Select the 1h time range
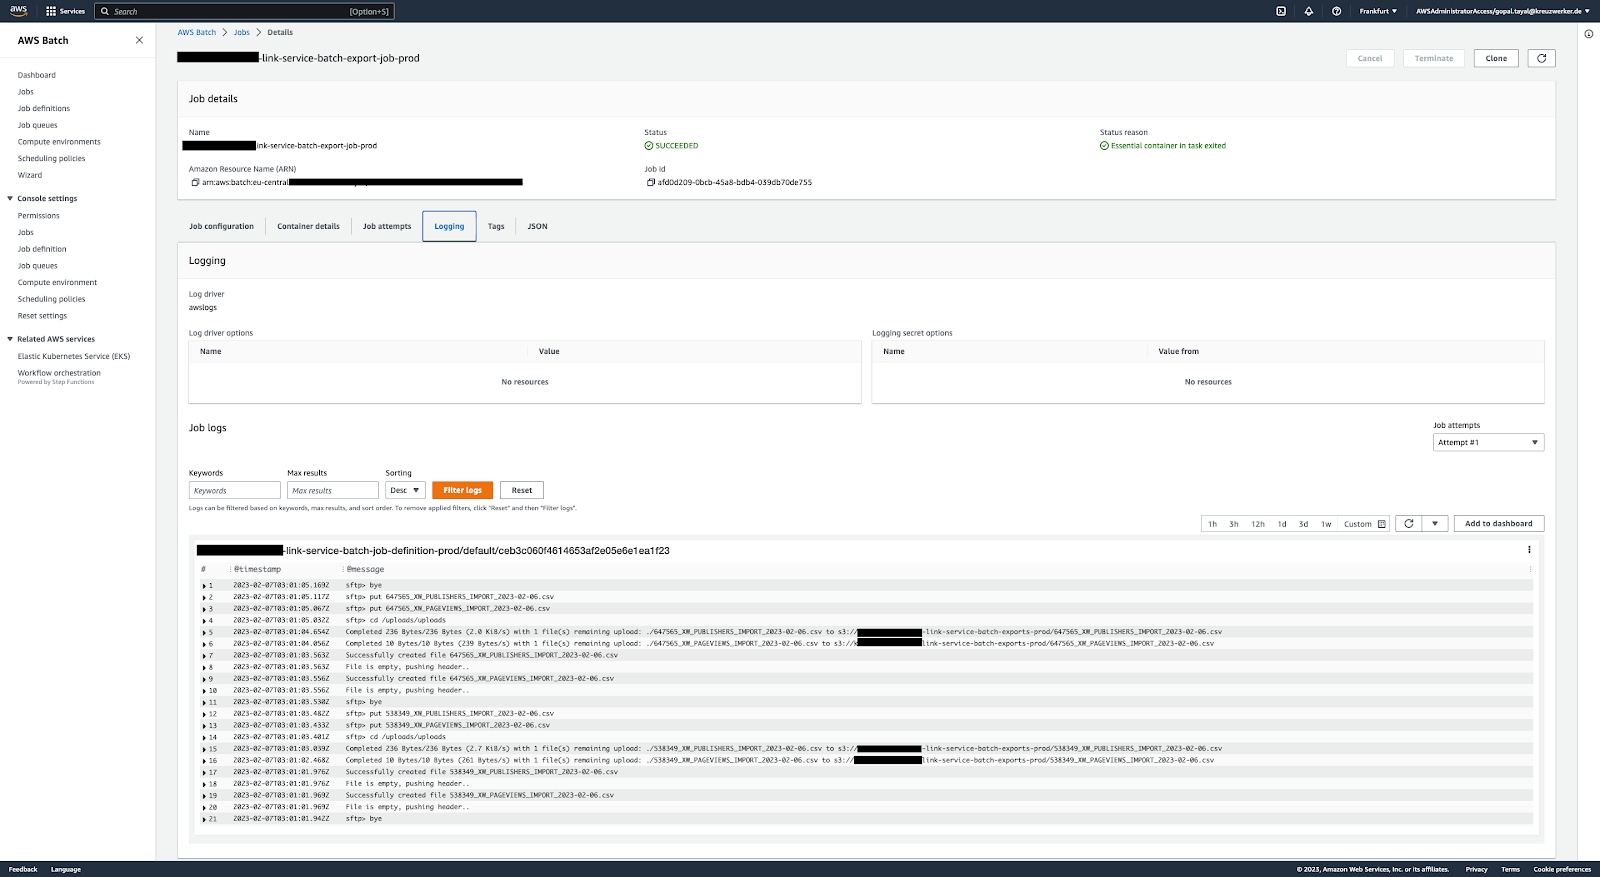This screenshot has width=1600, height=877. click(1212, 524)
